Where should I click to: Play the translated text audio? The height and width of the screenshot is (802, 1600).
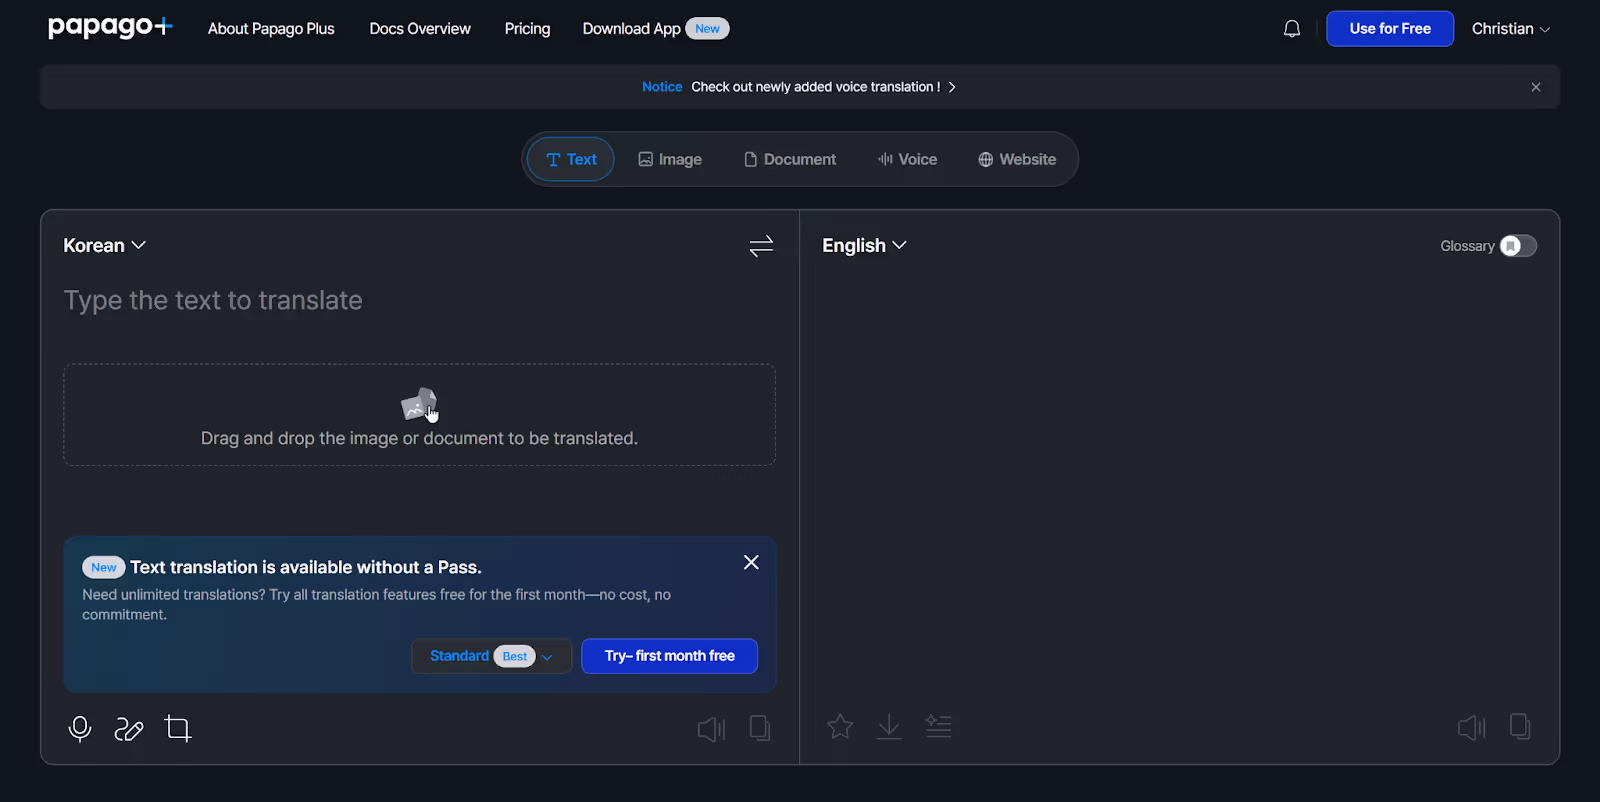click(1471, 727)
